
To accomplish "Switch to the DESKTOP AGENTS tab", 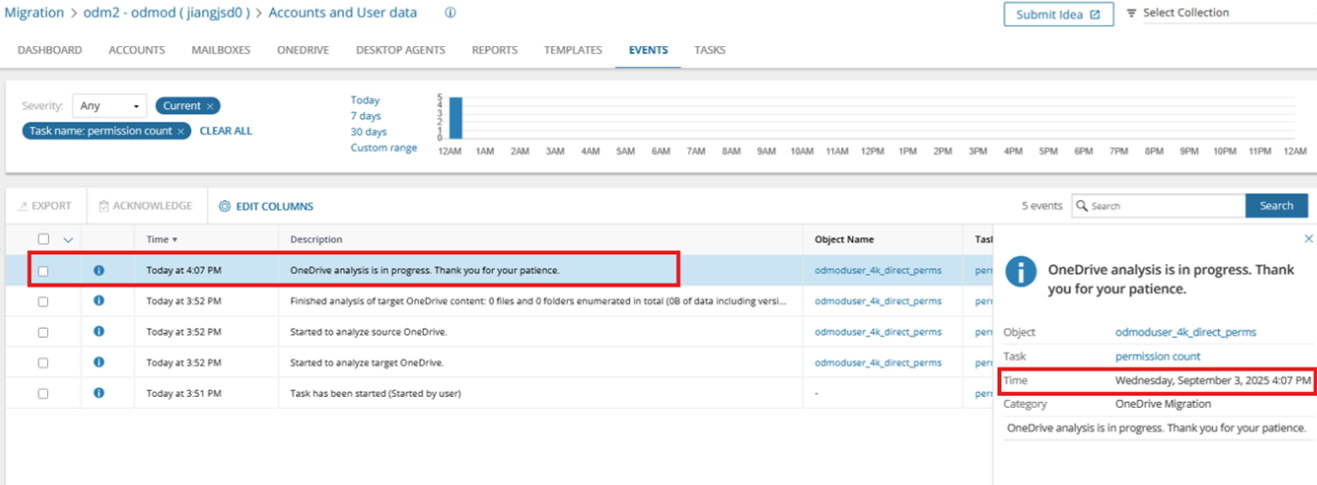I will [401, 50].
